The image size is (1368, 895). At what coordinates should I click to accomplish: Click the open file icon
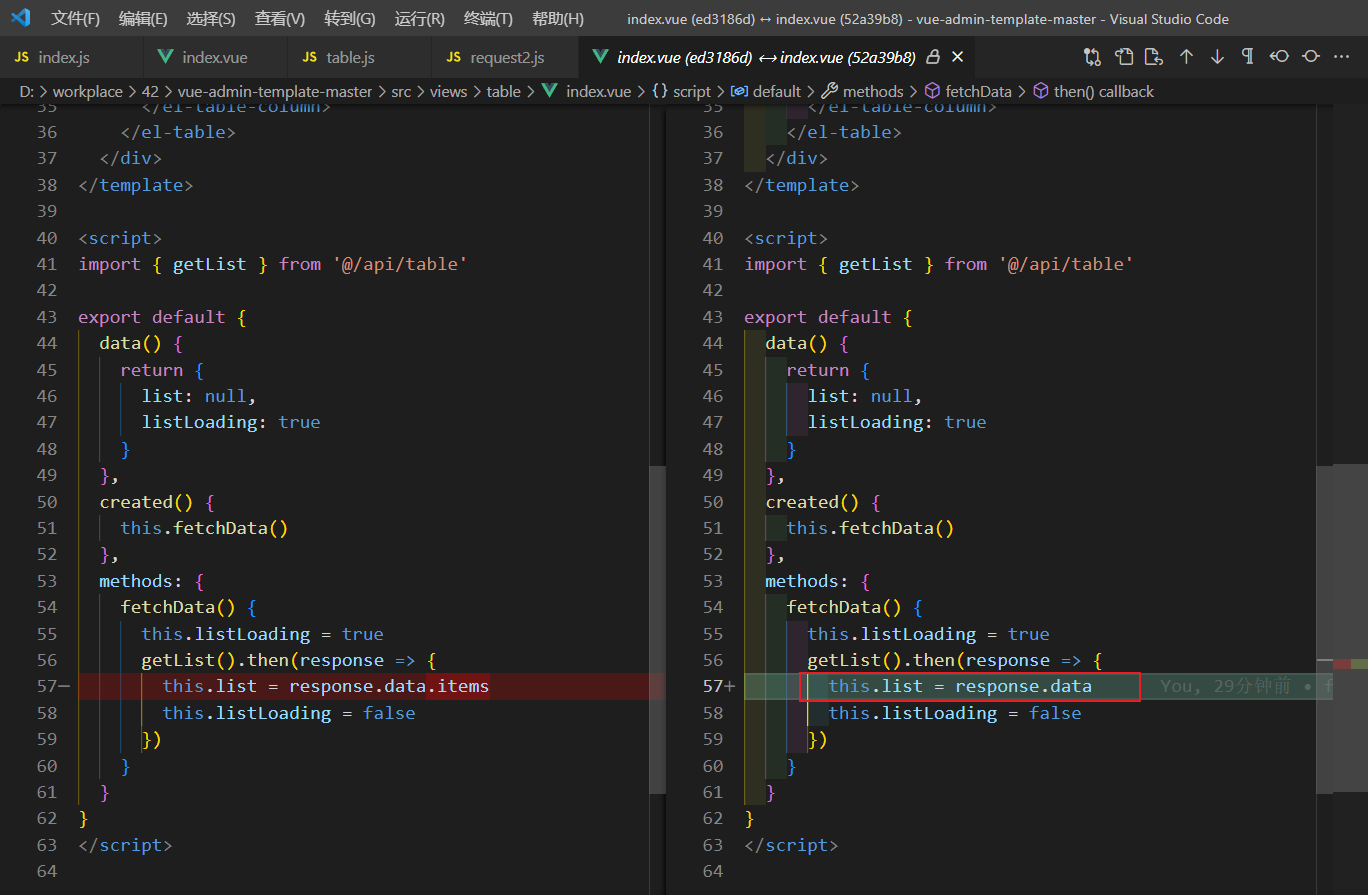pyautogui.click(x=1124, y=57)
